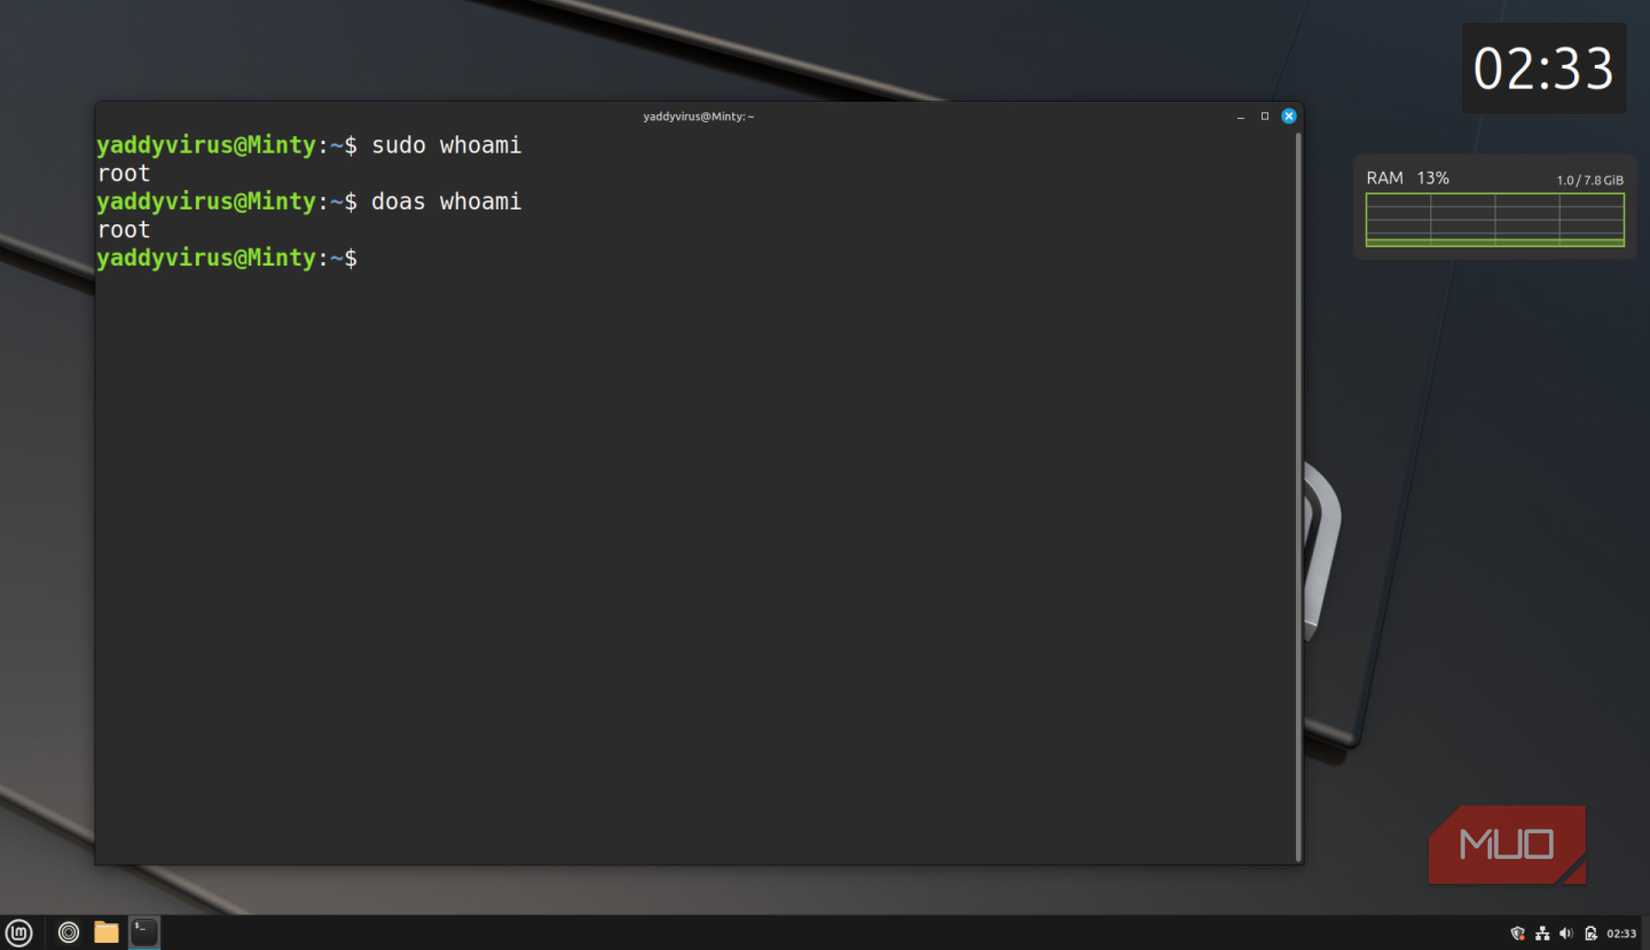Click the terminal's vertical scrollbar
Screen dimensions: 1650x950
[1298, 497]
